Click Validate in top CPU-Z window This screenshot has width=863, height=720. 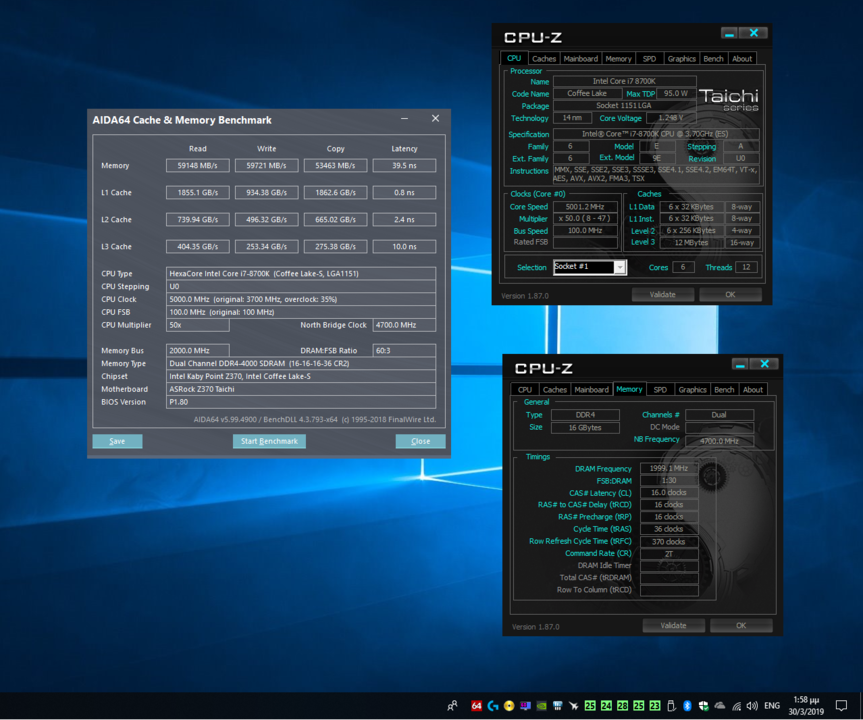pos(663,294)
